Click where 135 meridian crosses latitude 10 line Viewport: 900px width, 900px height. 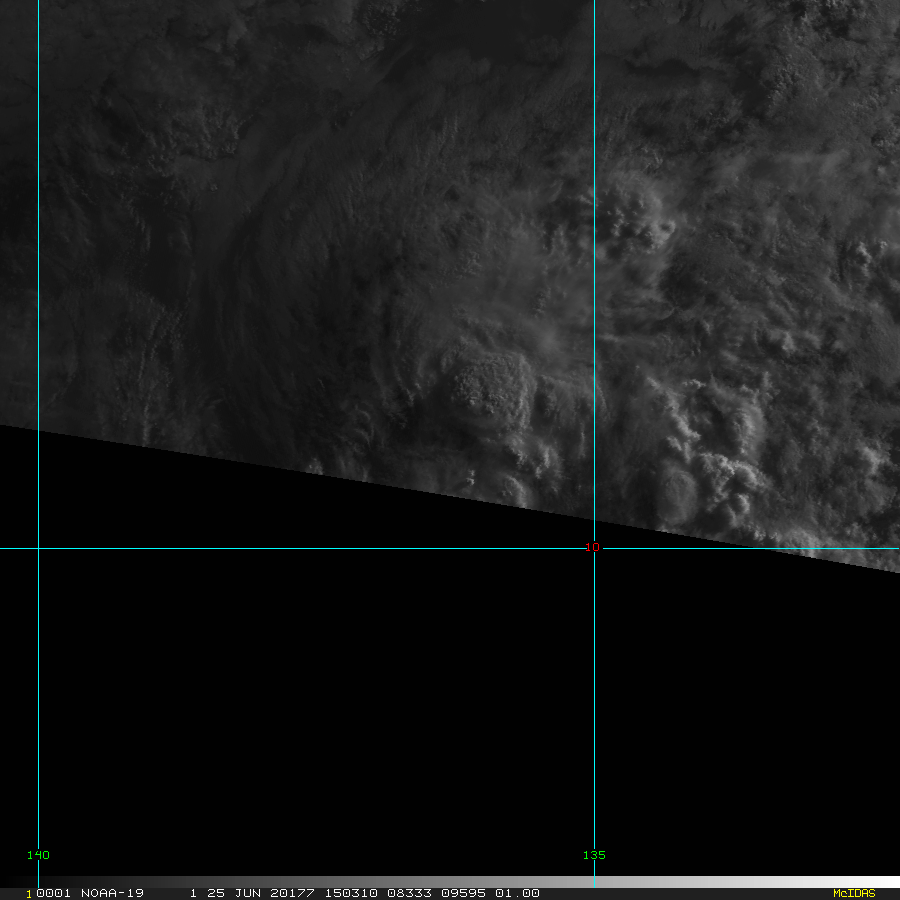coord(595,548)
